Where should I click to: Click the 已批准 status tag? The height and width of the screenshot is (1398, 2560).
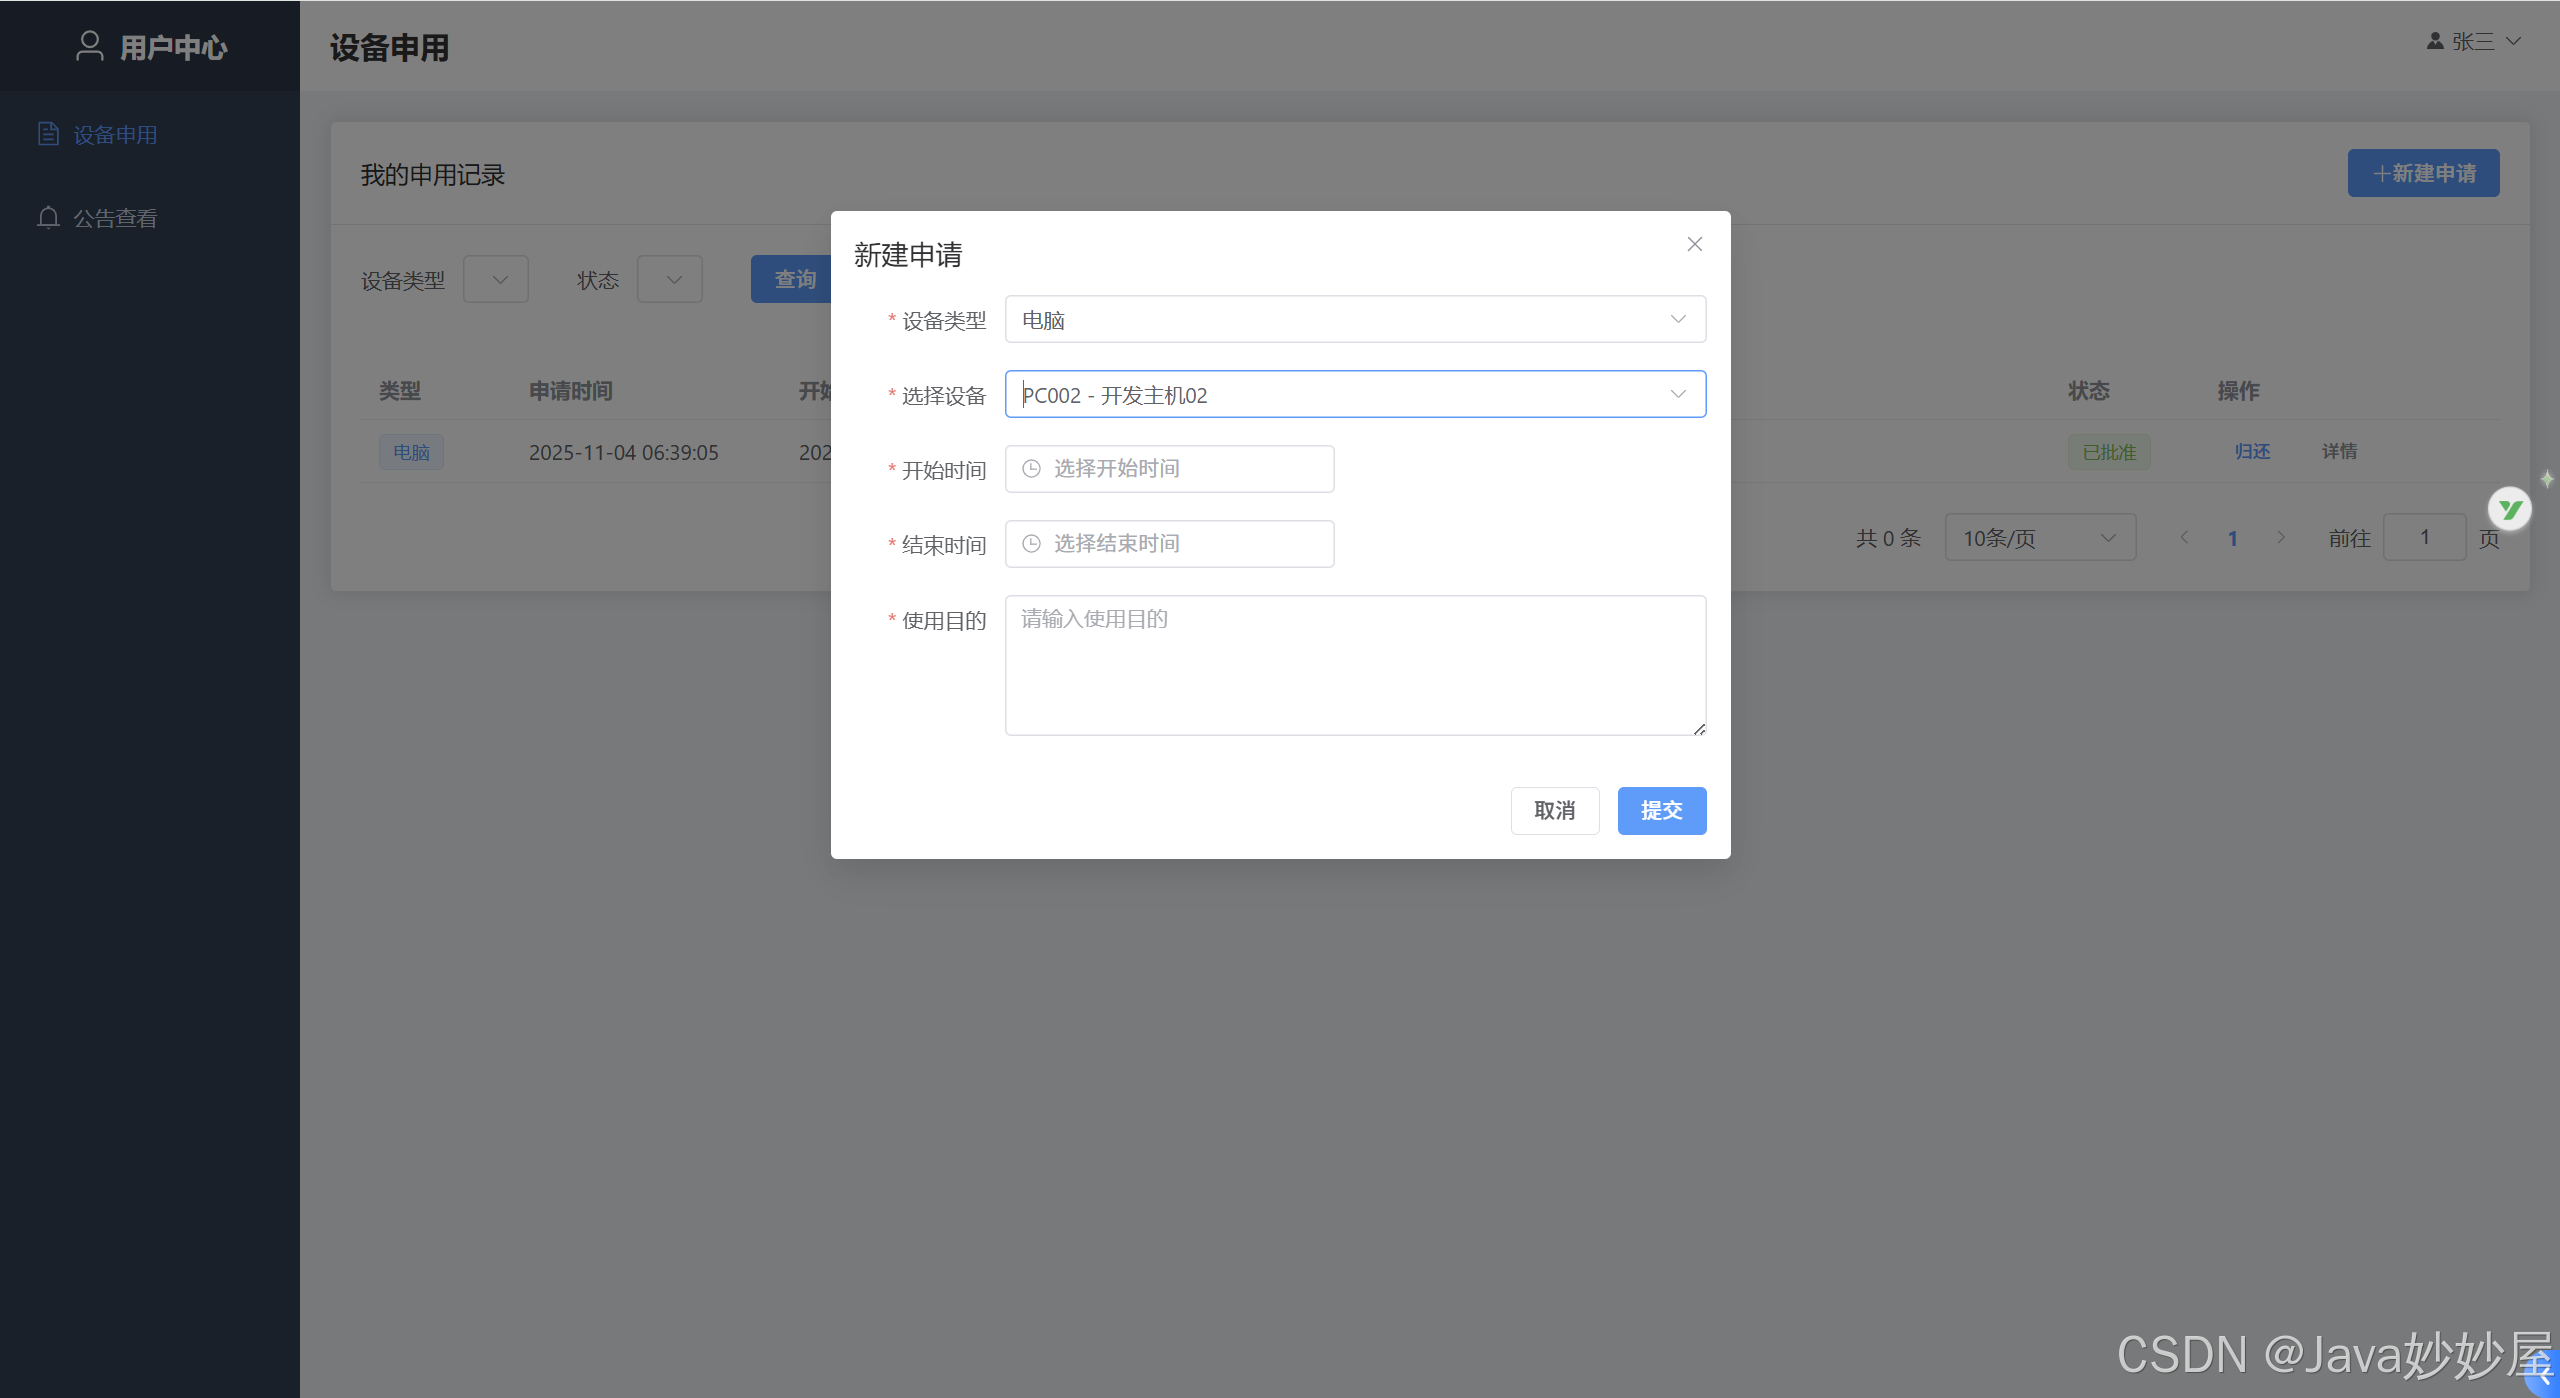[2109, 453]
